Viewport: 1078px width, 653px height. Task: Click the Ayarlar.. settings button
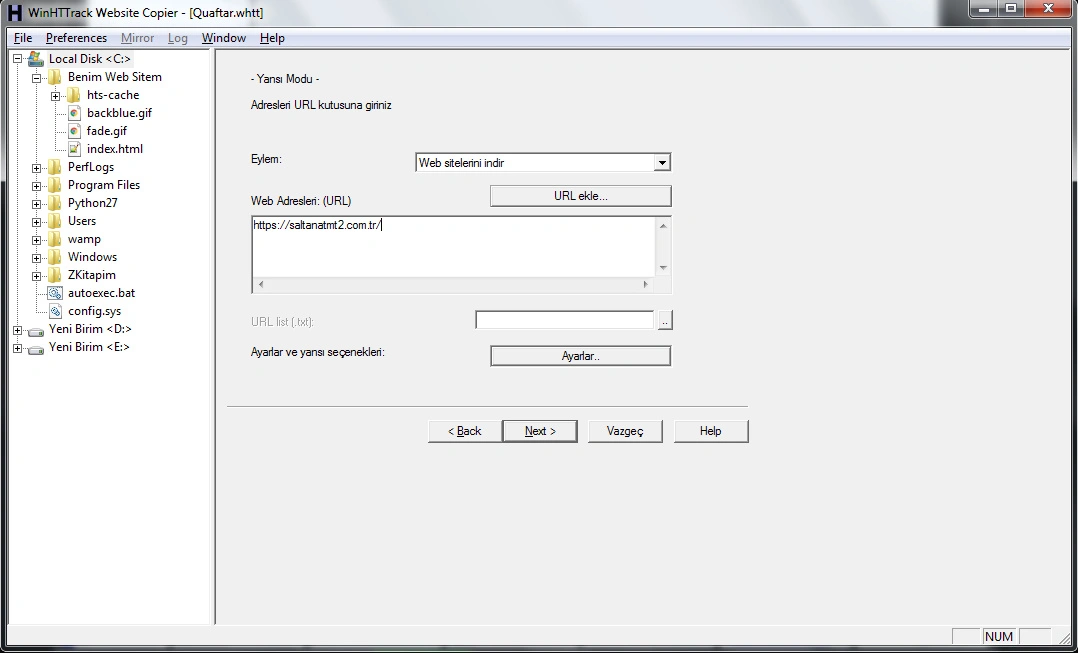pyautogui.click(x=580, y=356)
